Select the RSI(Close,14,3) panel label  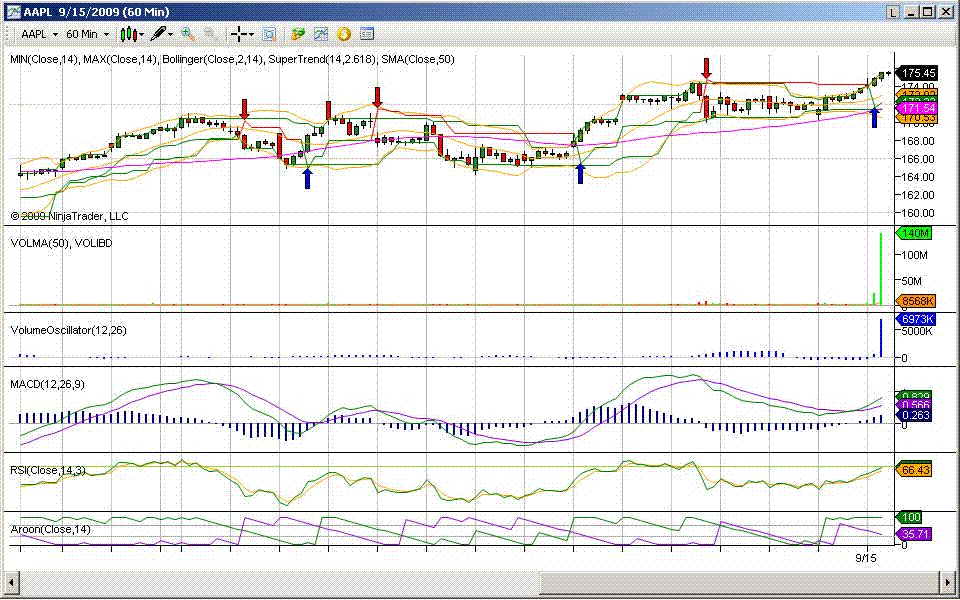pyautogui.click(x=48, y=470)
